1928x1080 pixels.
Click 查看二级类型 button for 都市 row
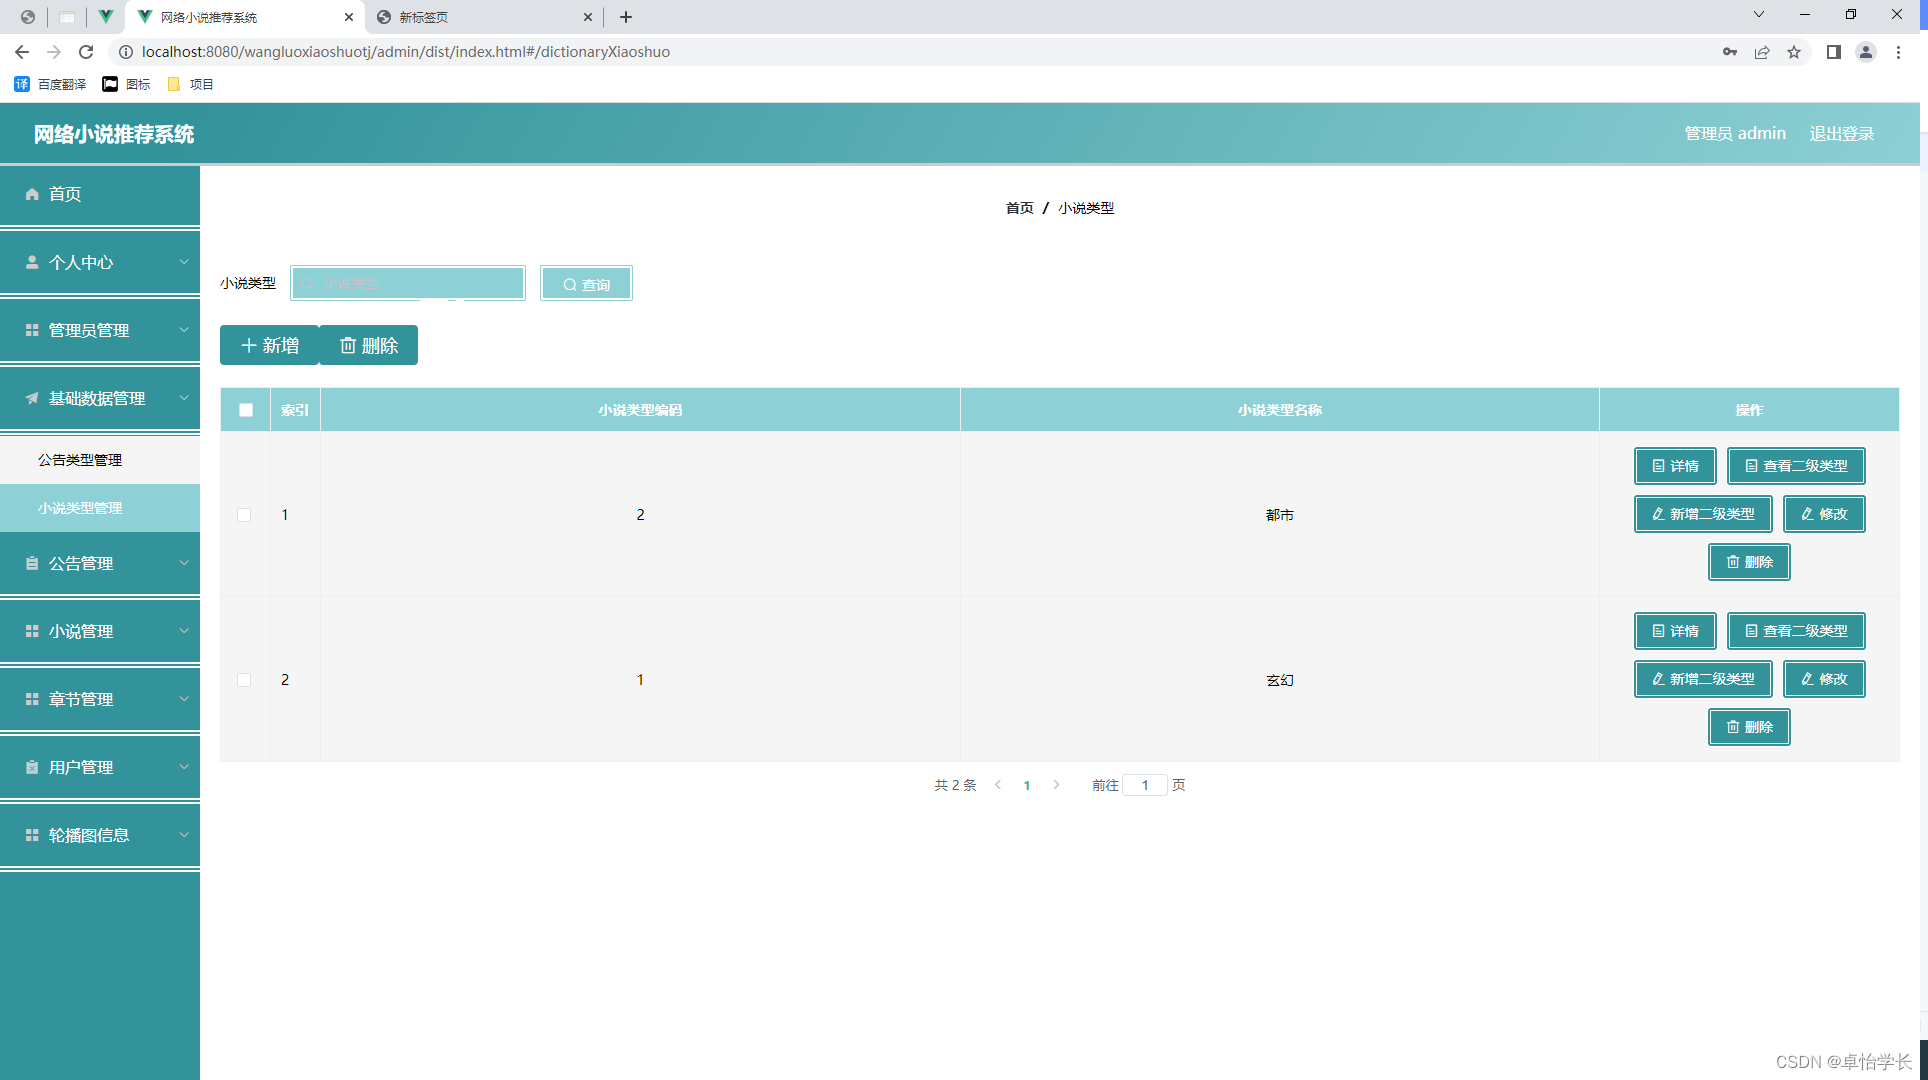pyautogui.click(x=1795, y=466)
